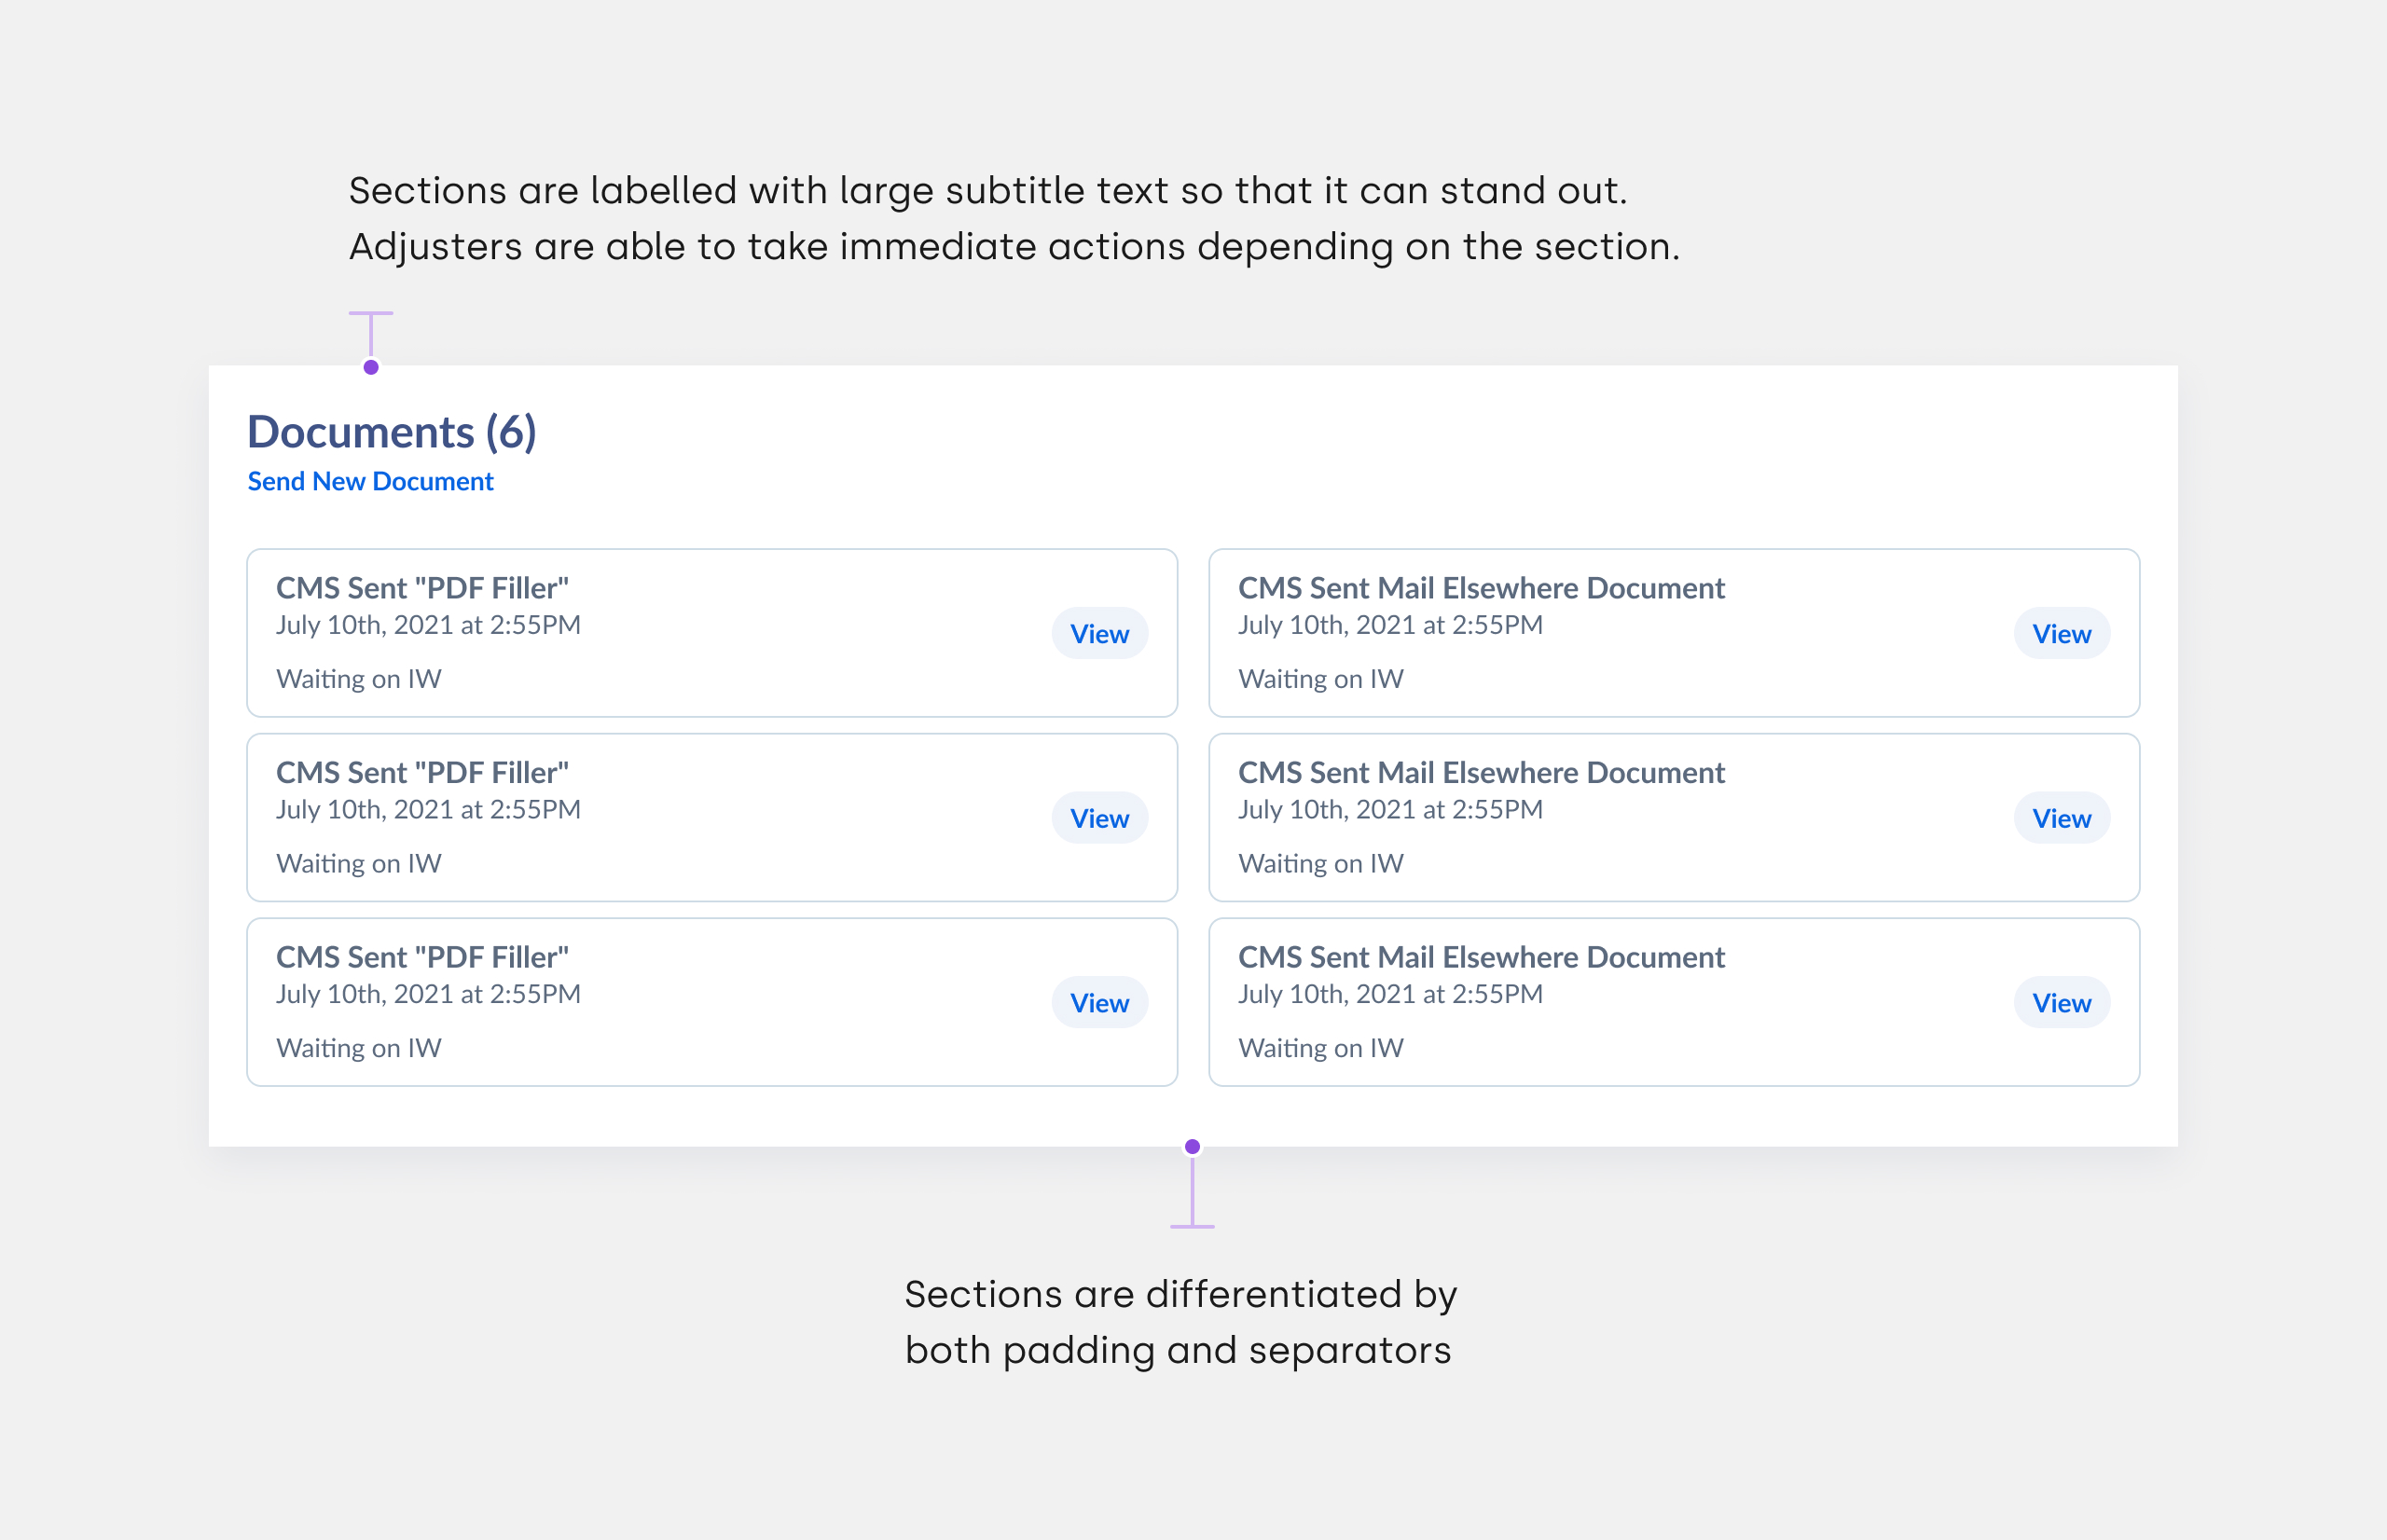
Task: View the first CMS Sent Mail Elsewhere Document
Action: (x=2062, y=633)
